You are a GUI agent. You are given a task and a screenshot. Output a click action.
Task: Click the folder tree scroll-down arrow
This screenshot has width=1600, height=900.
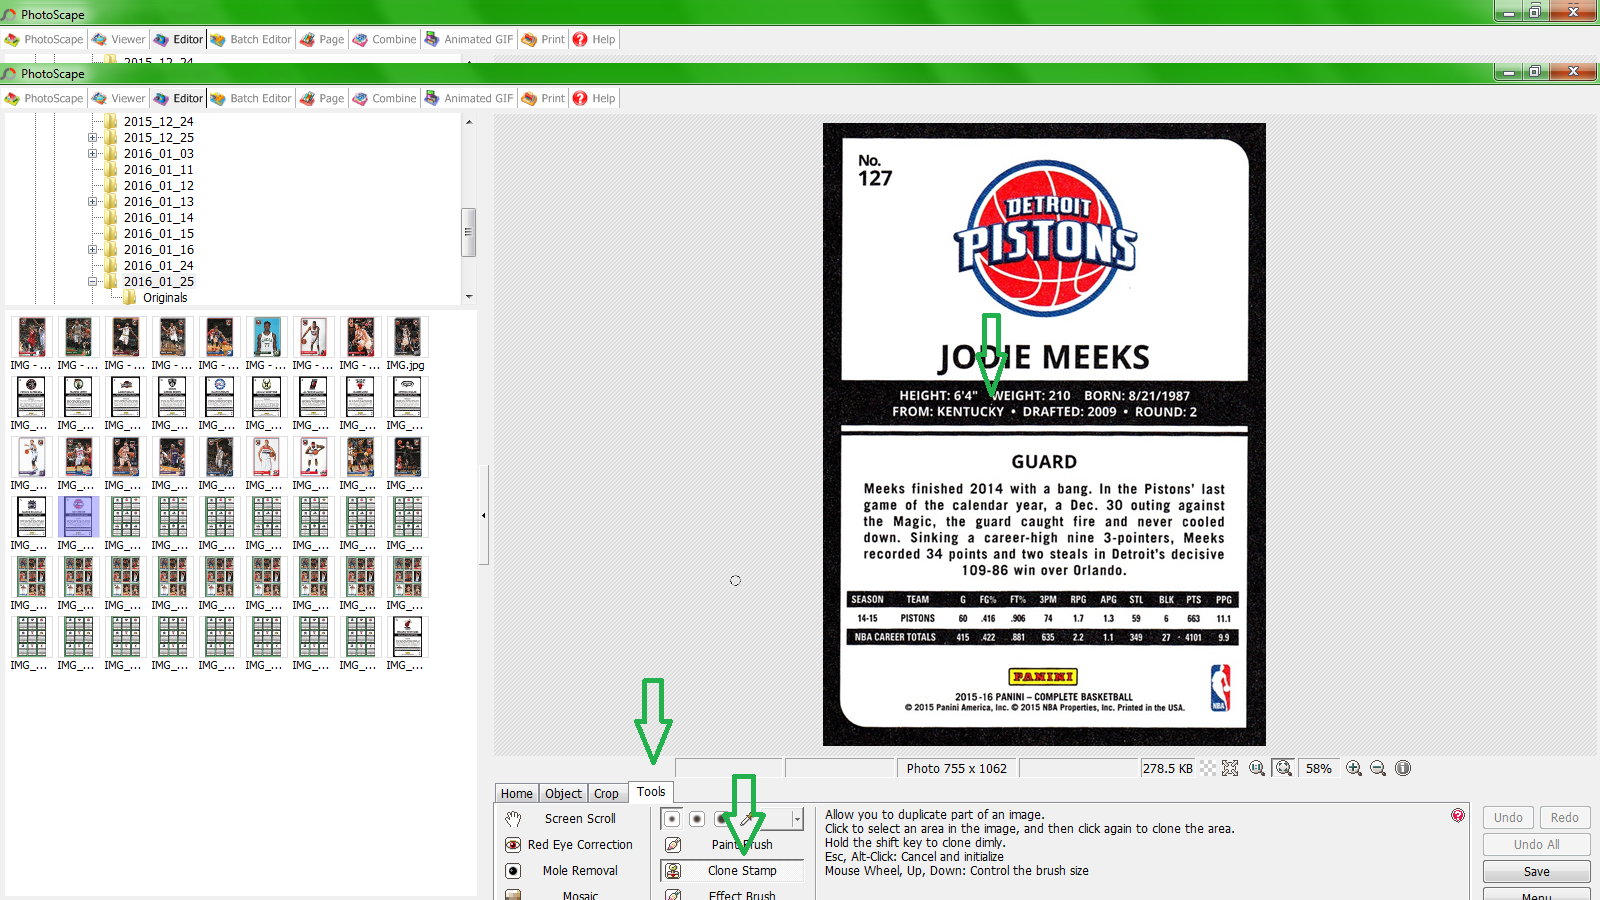(469, 297)
